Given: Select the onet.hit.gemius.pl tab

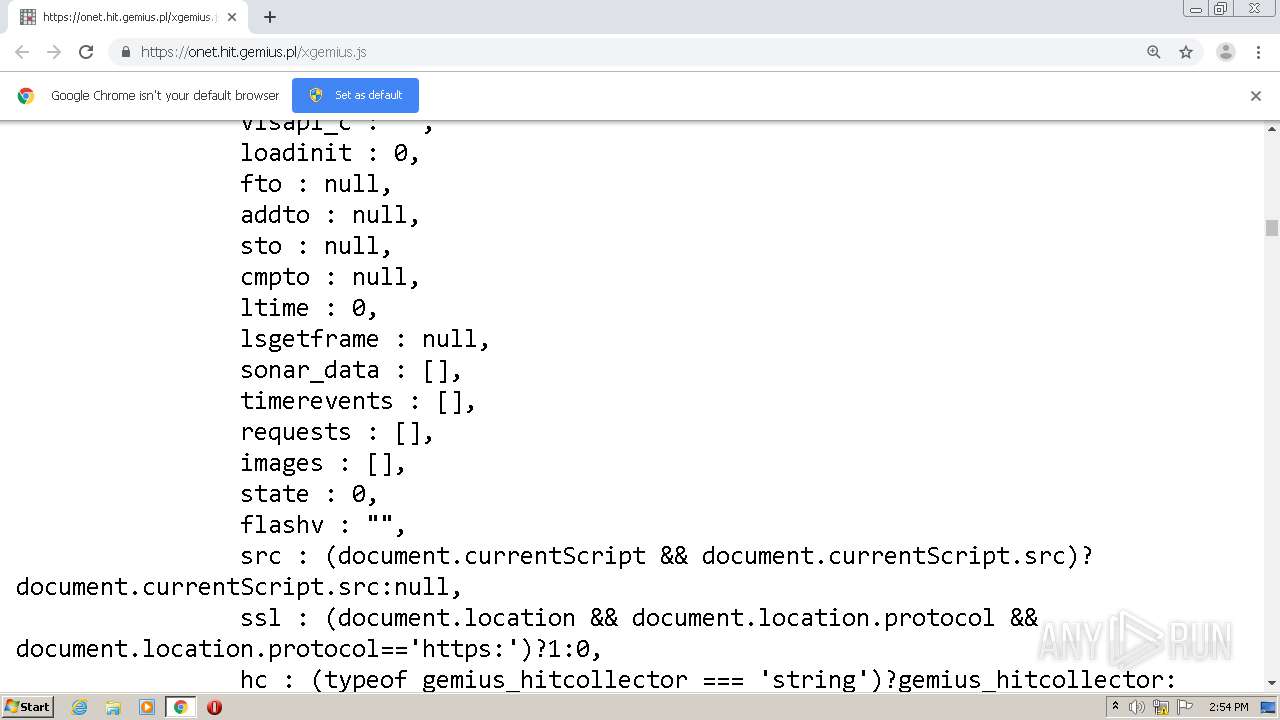Looking at the screenshot, I should click(x=127, y=17).
